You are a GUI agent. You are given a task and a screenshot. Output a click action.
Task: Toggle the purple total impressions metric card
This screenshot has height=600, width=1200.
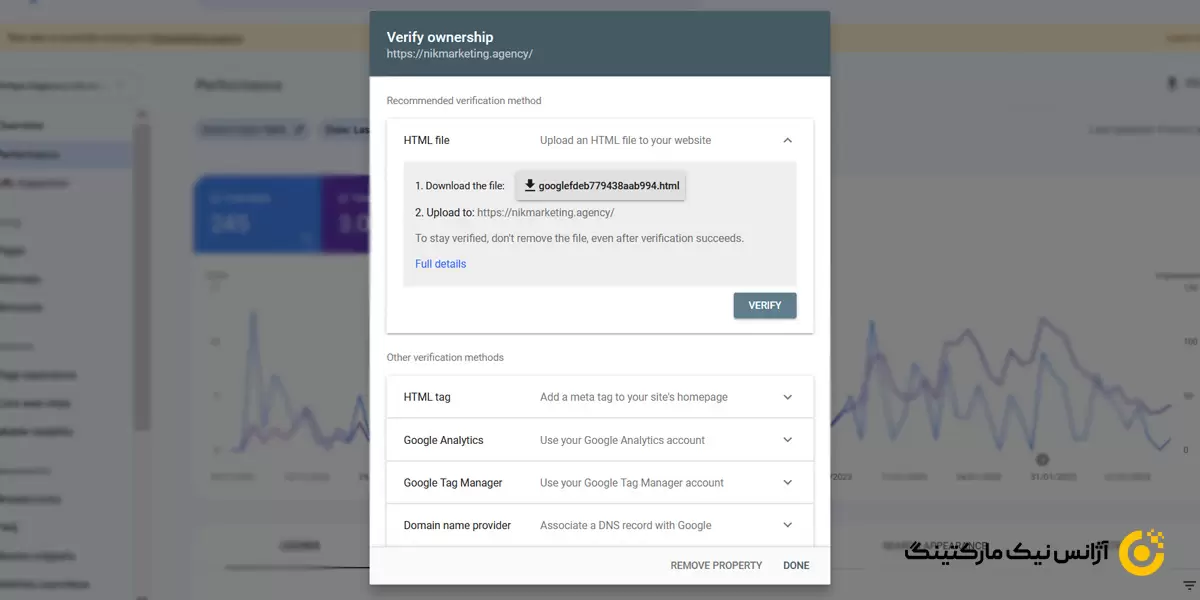345,214
